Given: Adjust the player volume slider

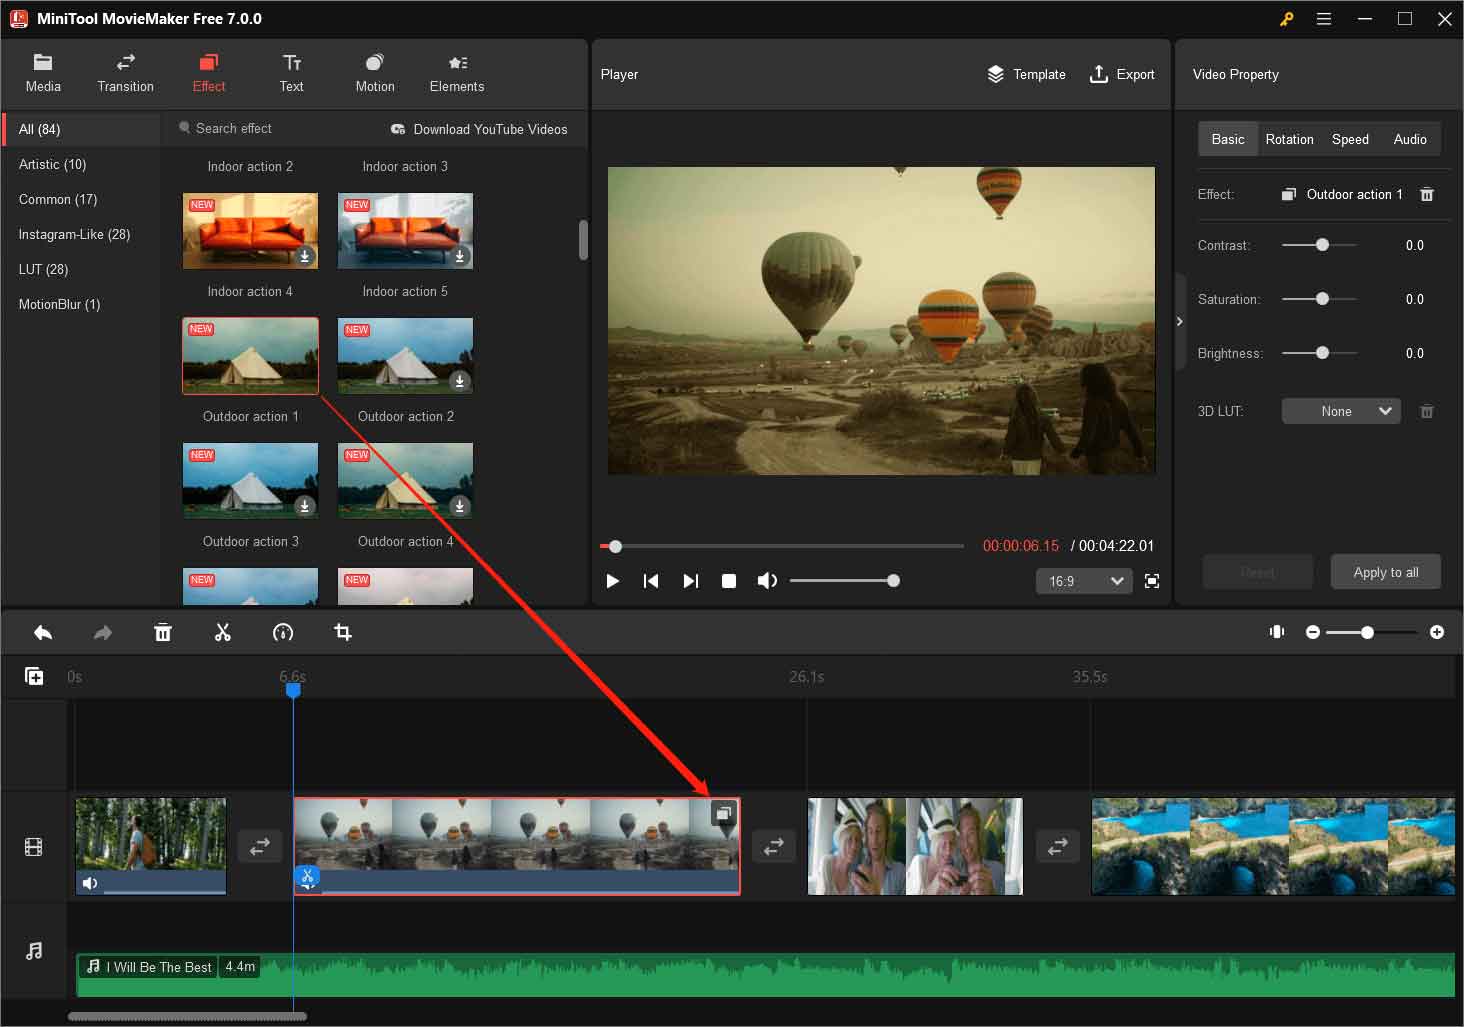Looking at the screenshot, I should pyautogui.click(x=844, y=581).
